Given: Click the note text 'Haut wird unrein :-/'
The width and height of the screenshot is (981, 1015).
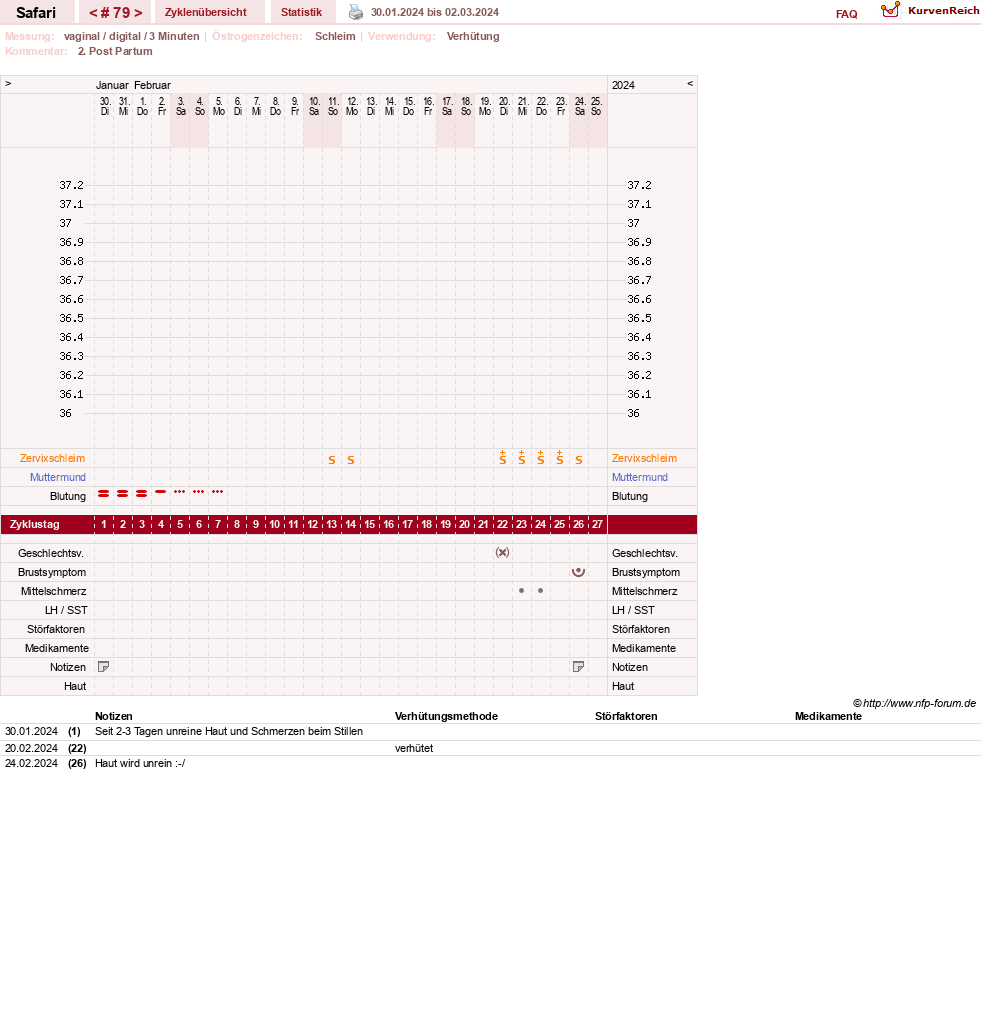Looking at the screenshot, I should click(140, 763).
